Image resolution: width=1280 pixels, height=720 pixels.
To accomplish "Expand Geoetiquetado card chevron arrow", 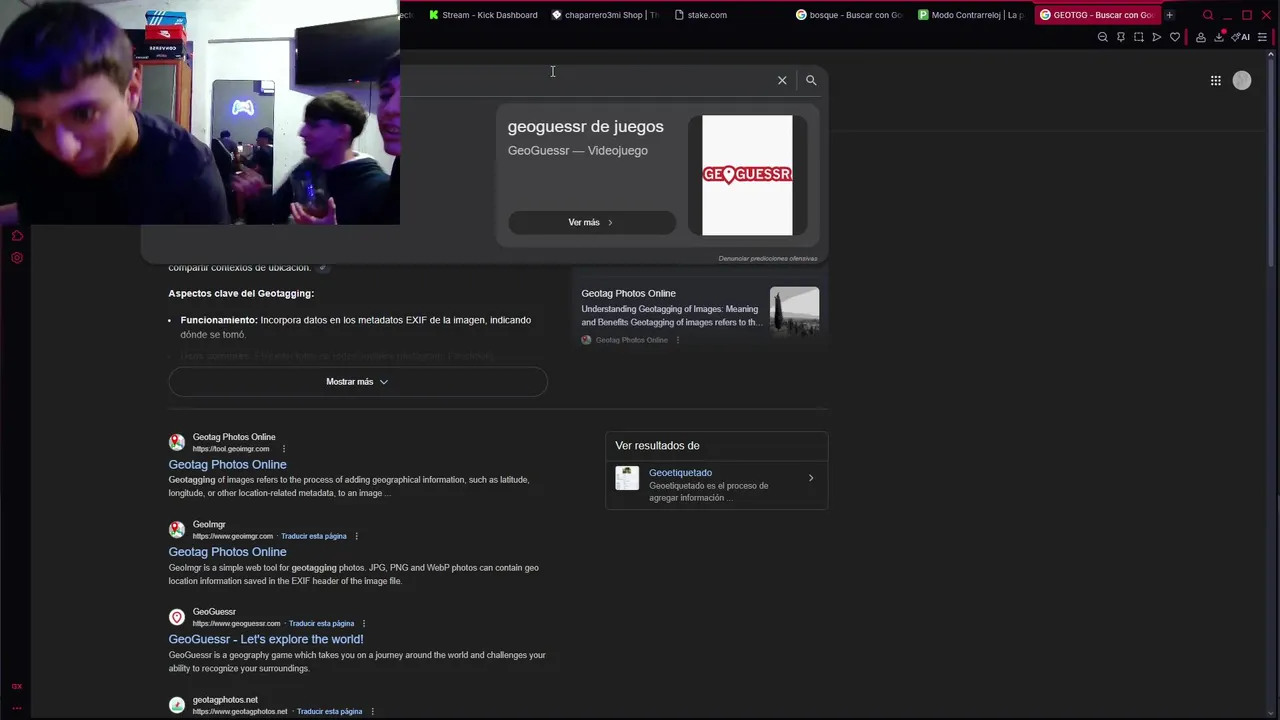I will 811,478.
